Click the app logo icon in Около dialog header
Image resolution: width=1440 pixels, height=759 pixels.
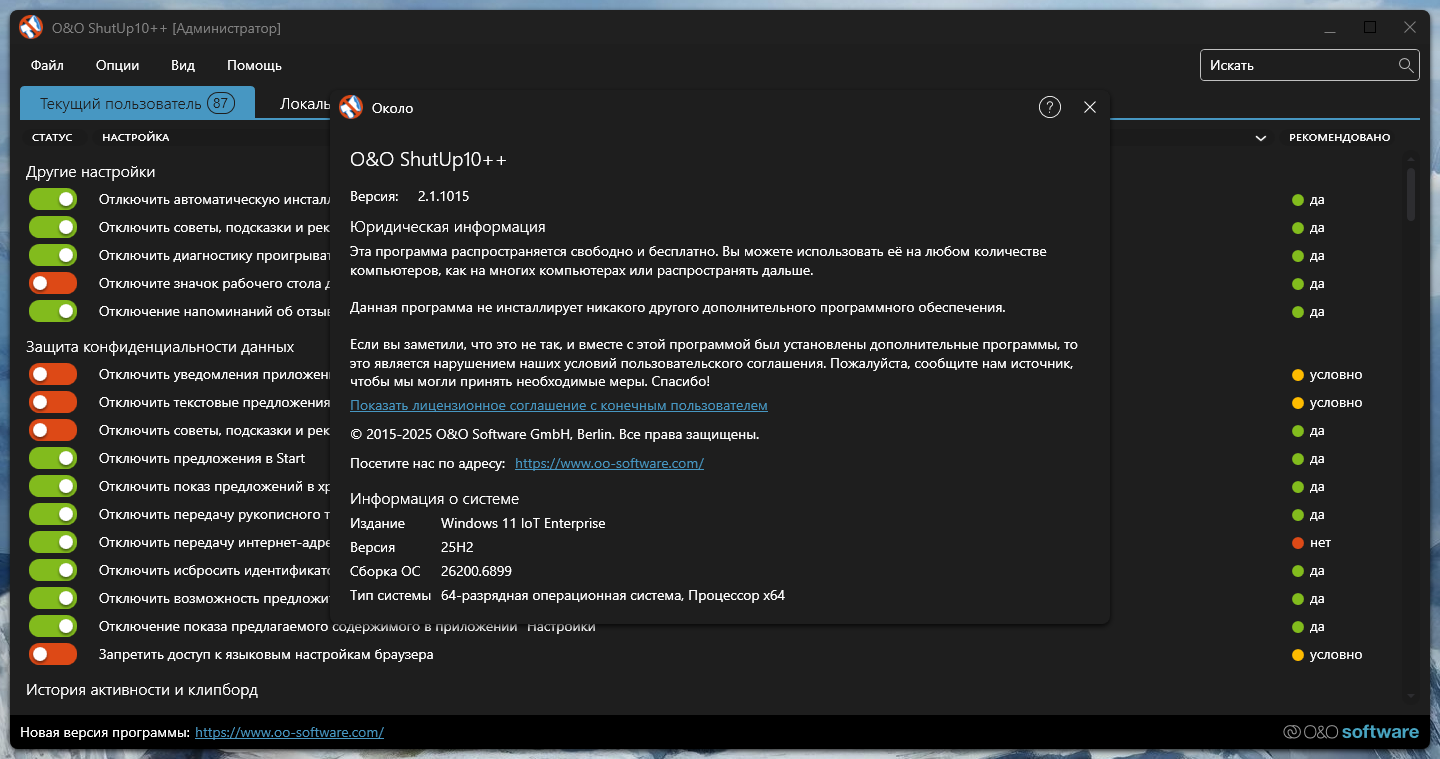point(351,107)
